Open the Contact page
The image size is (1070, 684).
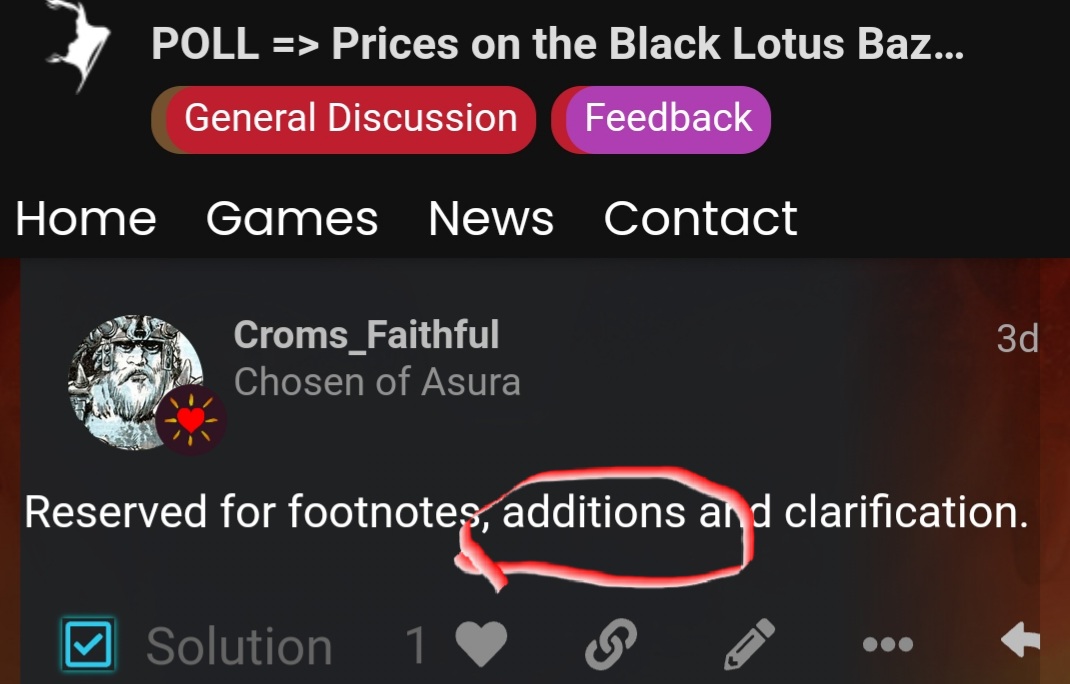click(x=701, y=218)
